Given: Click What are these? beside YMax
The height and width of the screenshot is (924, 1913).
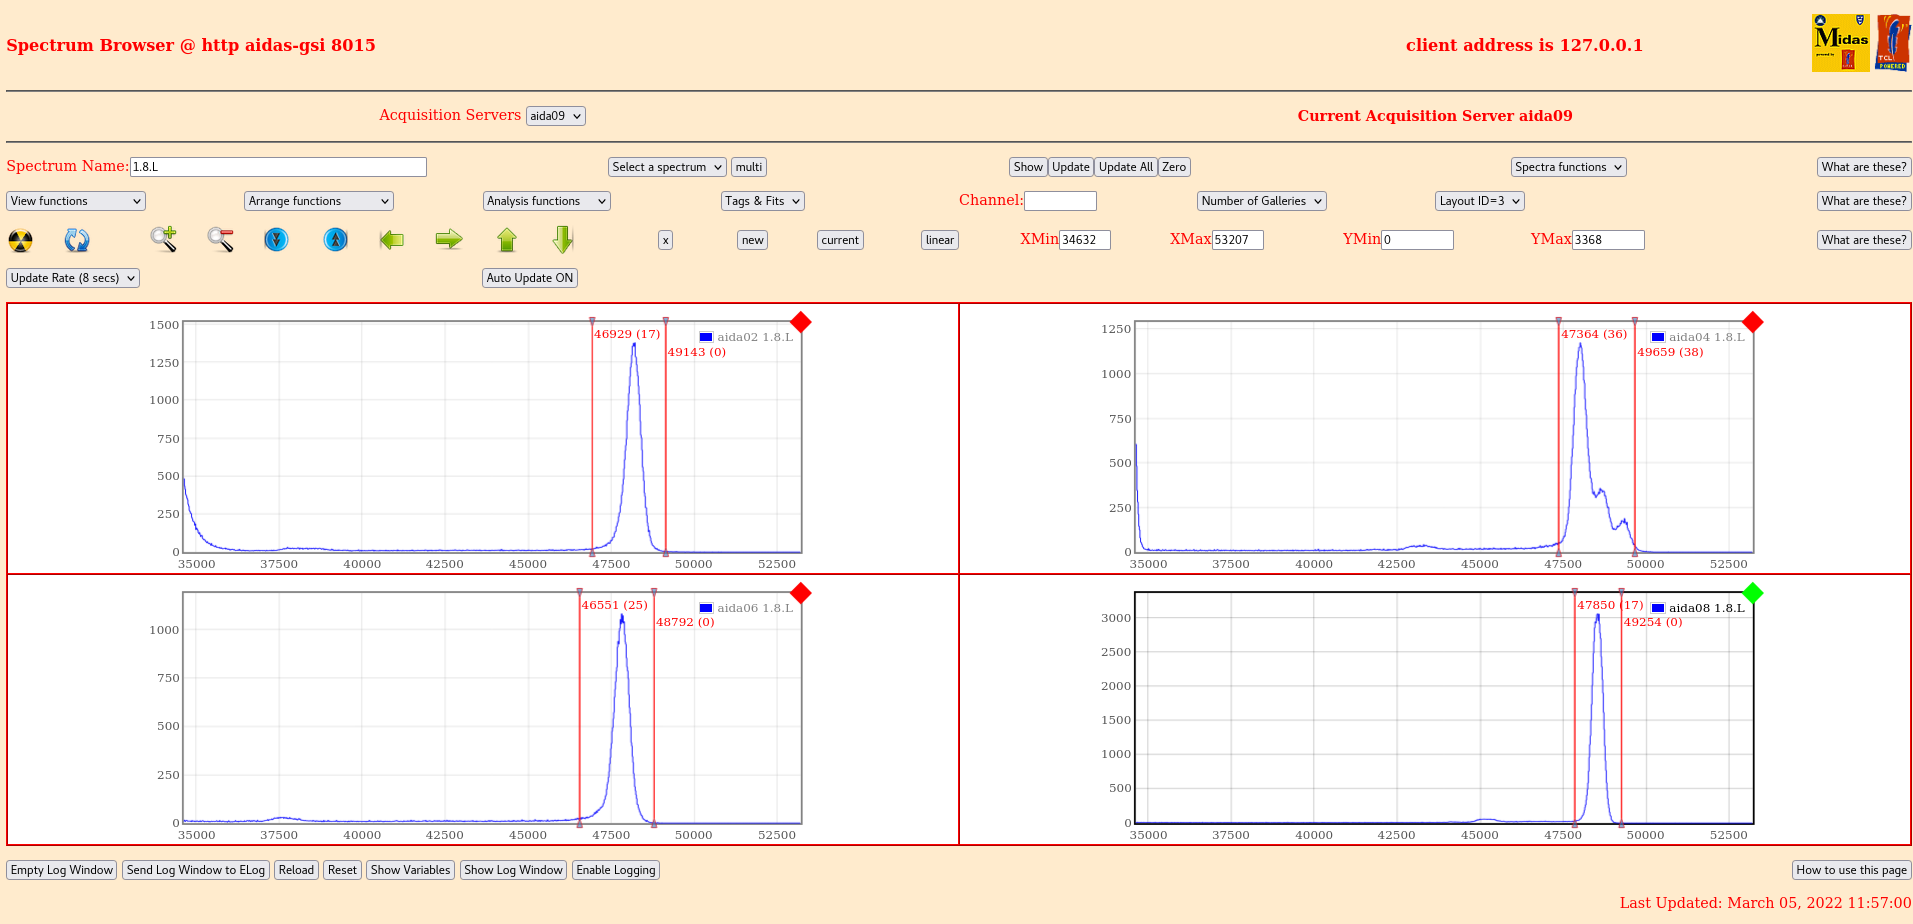Looking at the screenshot, I should [1864, 240].
